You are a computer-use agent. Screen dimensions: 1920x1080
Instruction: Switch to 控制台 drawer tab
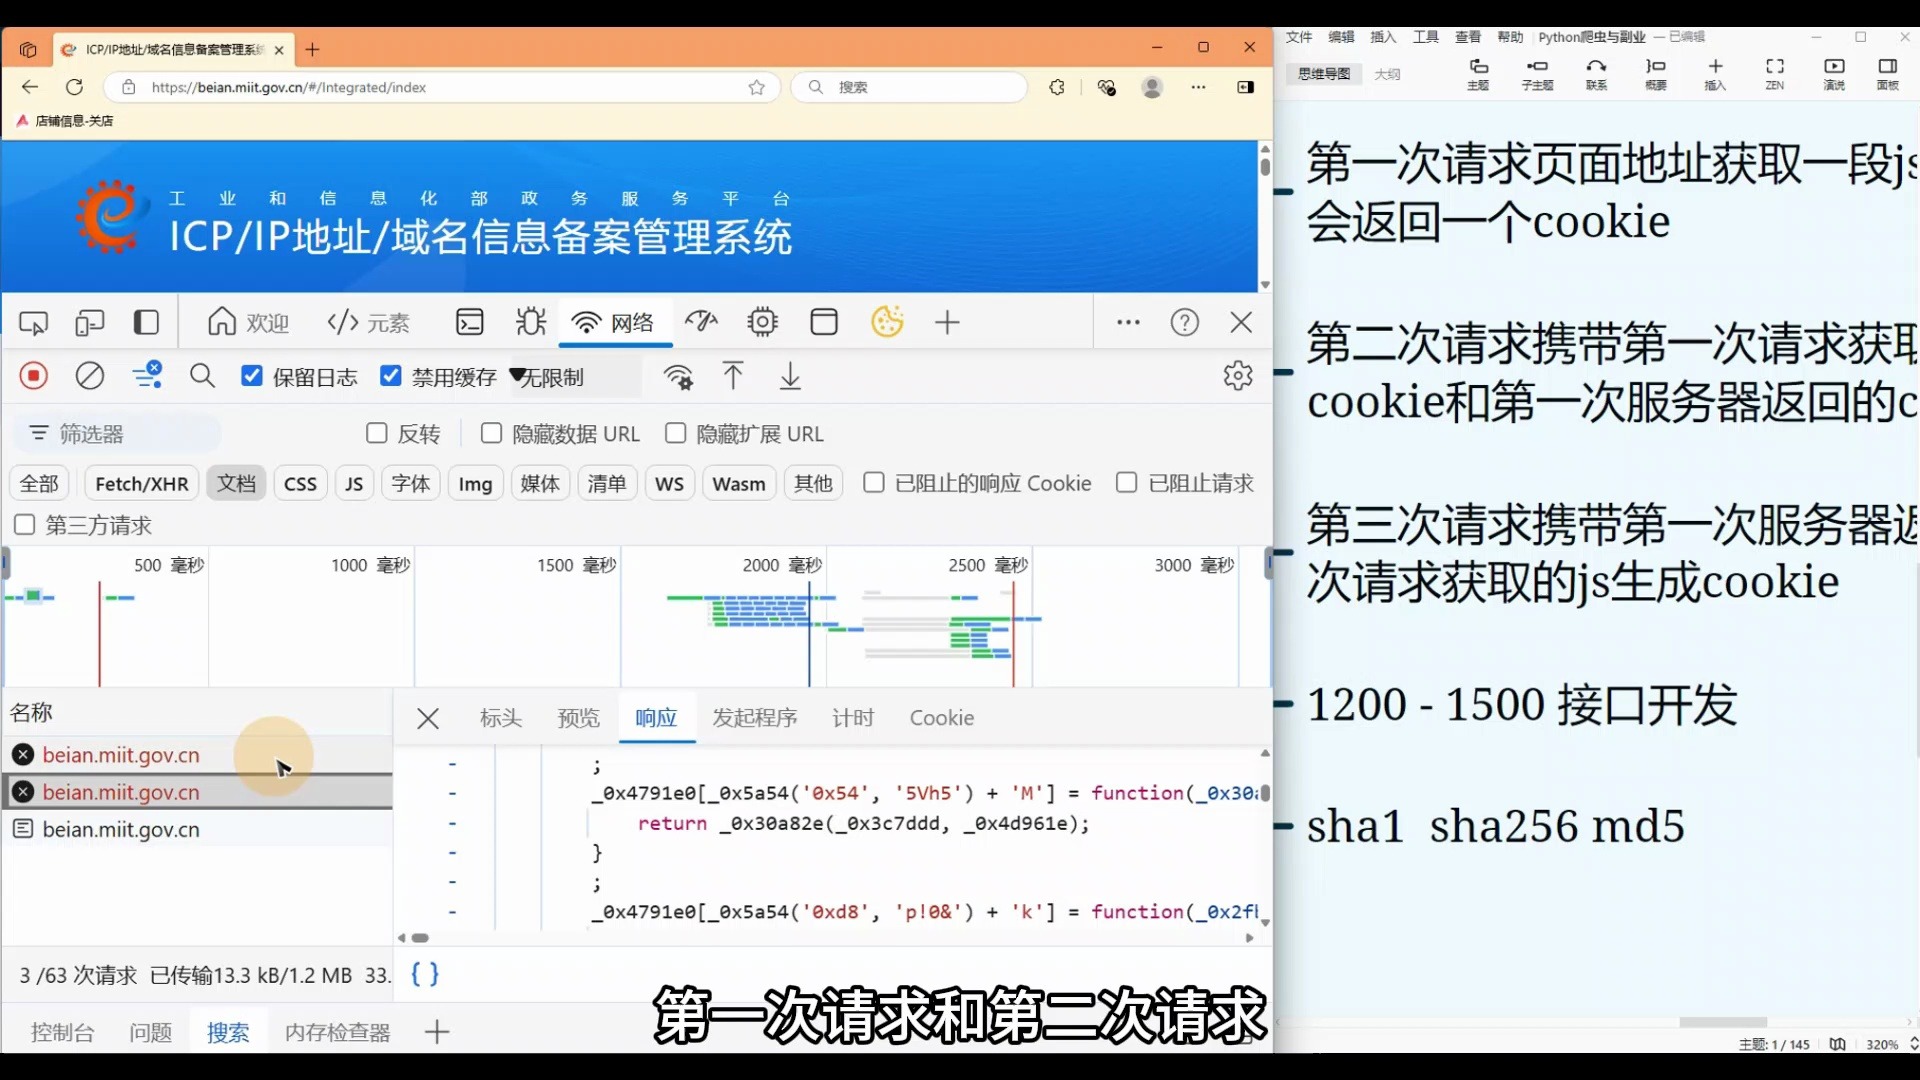[x=63, y=1032]
